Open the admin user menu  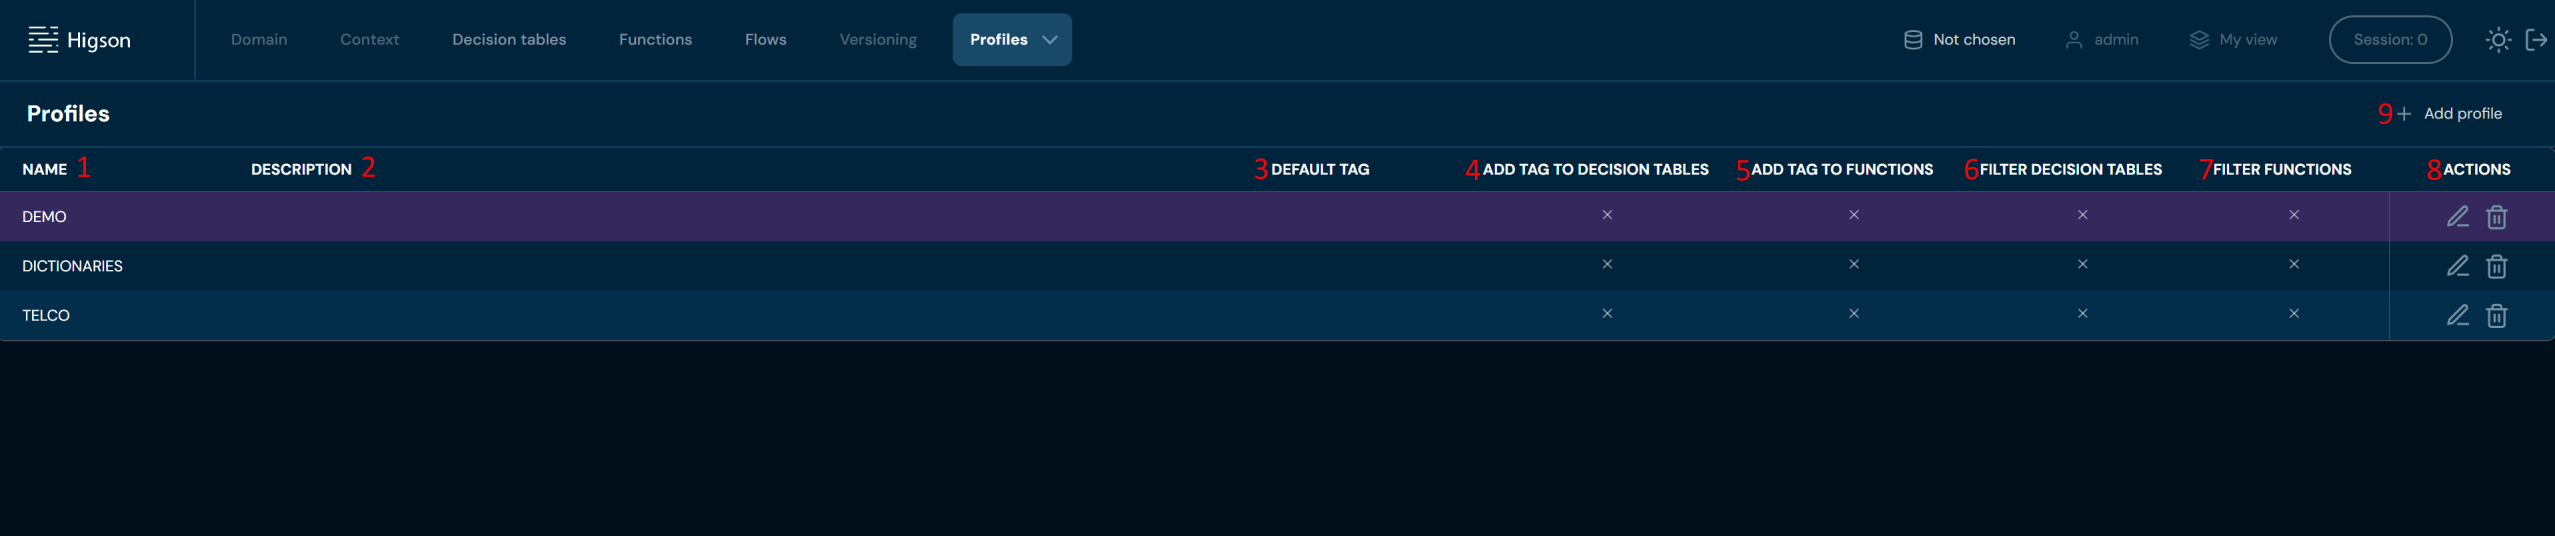point(2102,40)
